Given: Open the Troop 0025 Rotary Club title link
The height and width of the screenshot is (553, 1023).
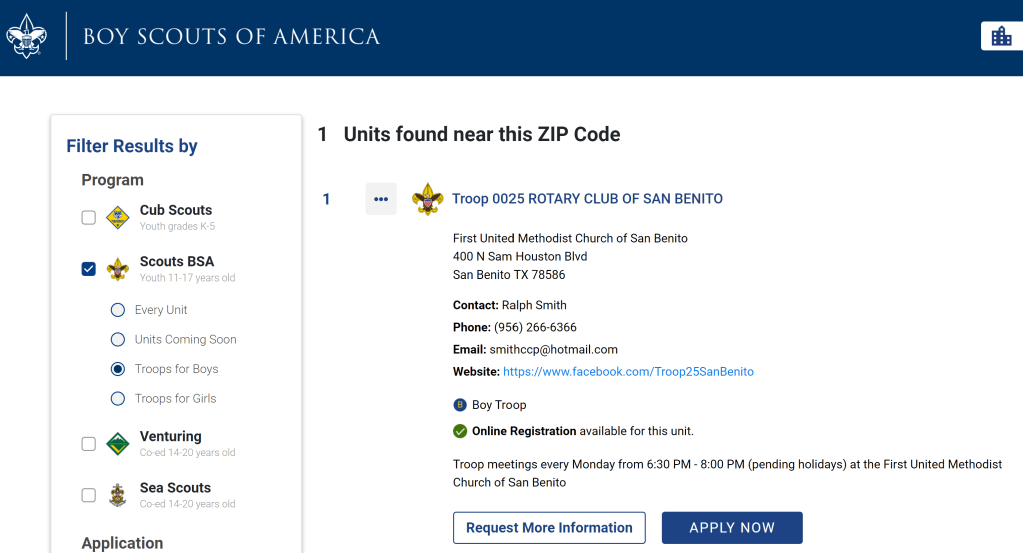Looking at the screenshot, I should click(587, 199).
